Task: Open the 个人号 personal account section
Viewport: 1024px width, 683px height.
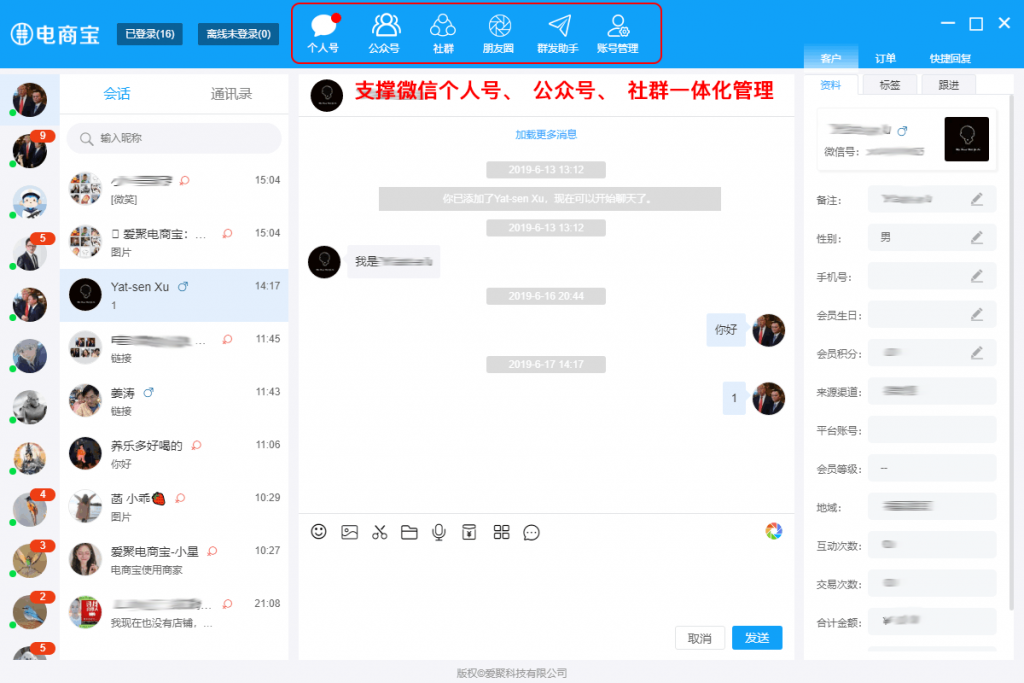Action: click(x=323, y=33)
